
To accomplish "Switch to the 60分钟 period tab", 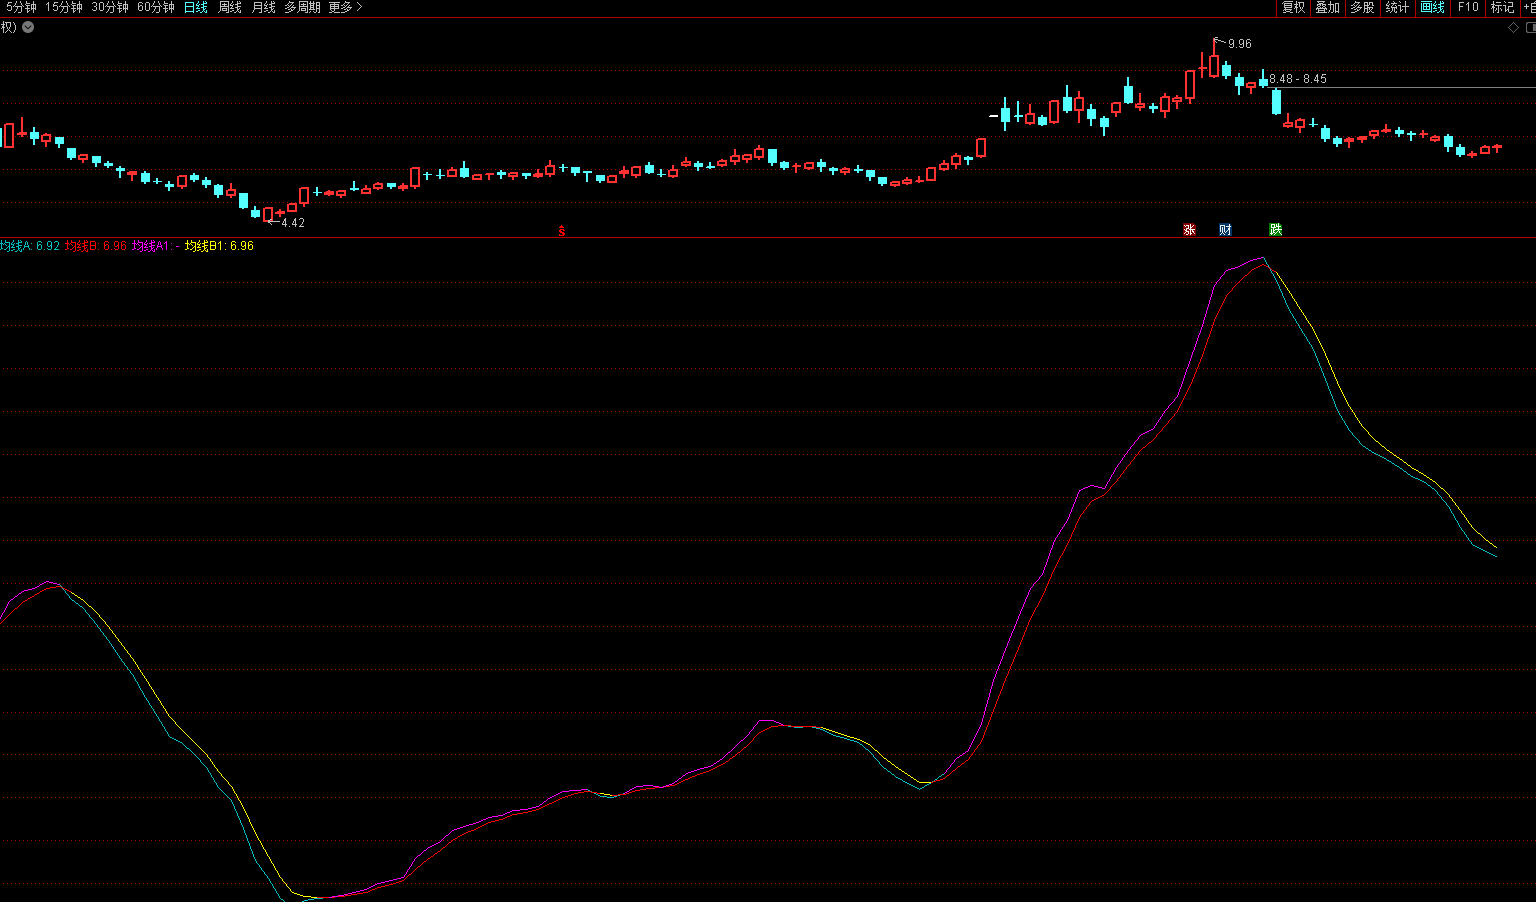I will click(x=155, y=8).
